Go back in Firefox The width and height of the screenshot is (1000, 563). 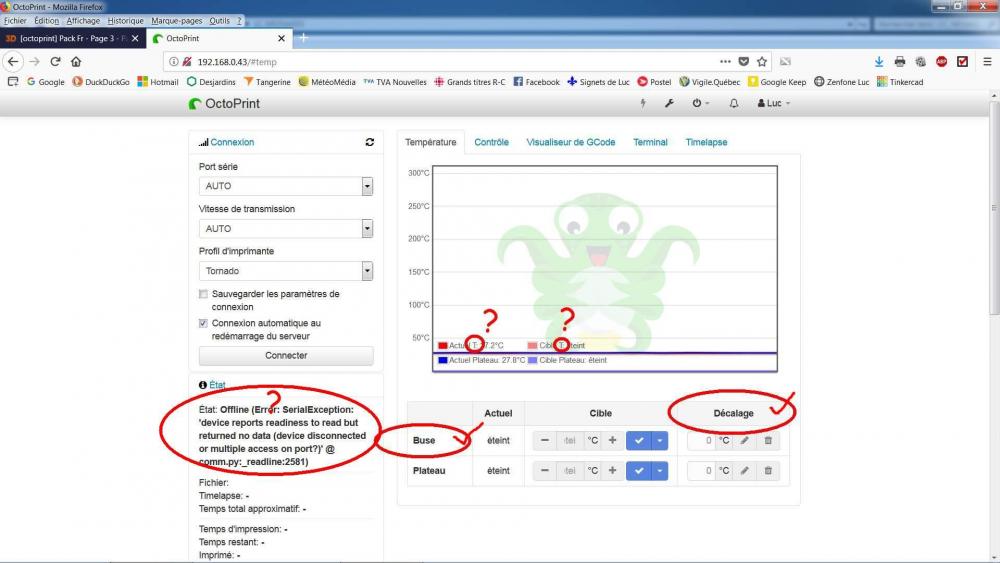13,62
